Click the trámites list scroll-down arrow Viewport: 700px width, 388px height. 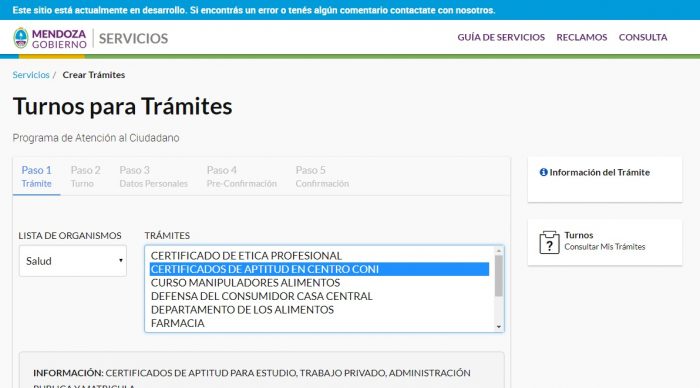point(499,327)
